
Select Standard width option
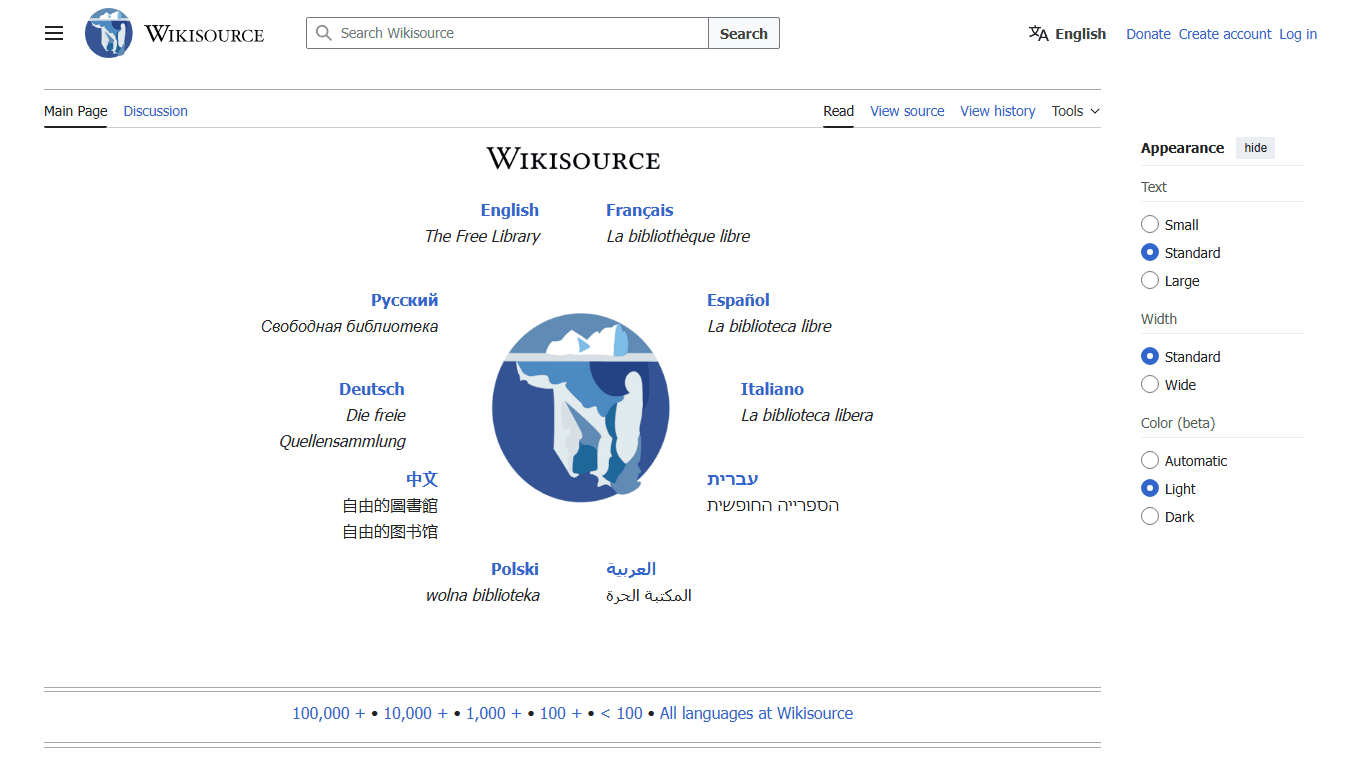[x=1150, y=356]
